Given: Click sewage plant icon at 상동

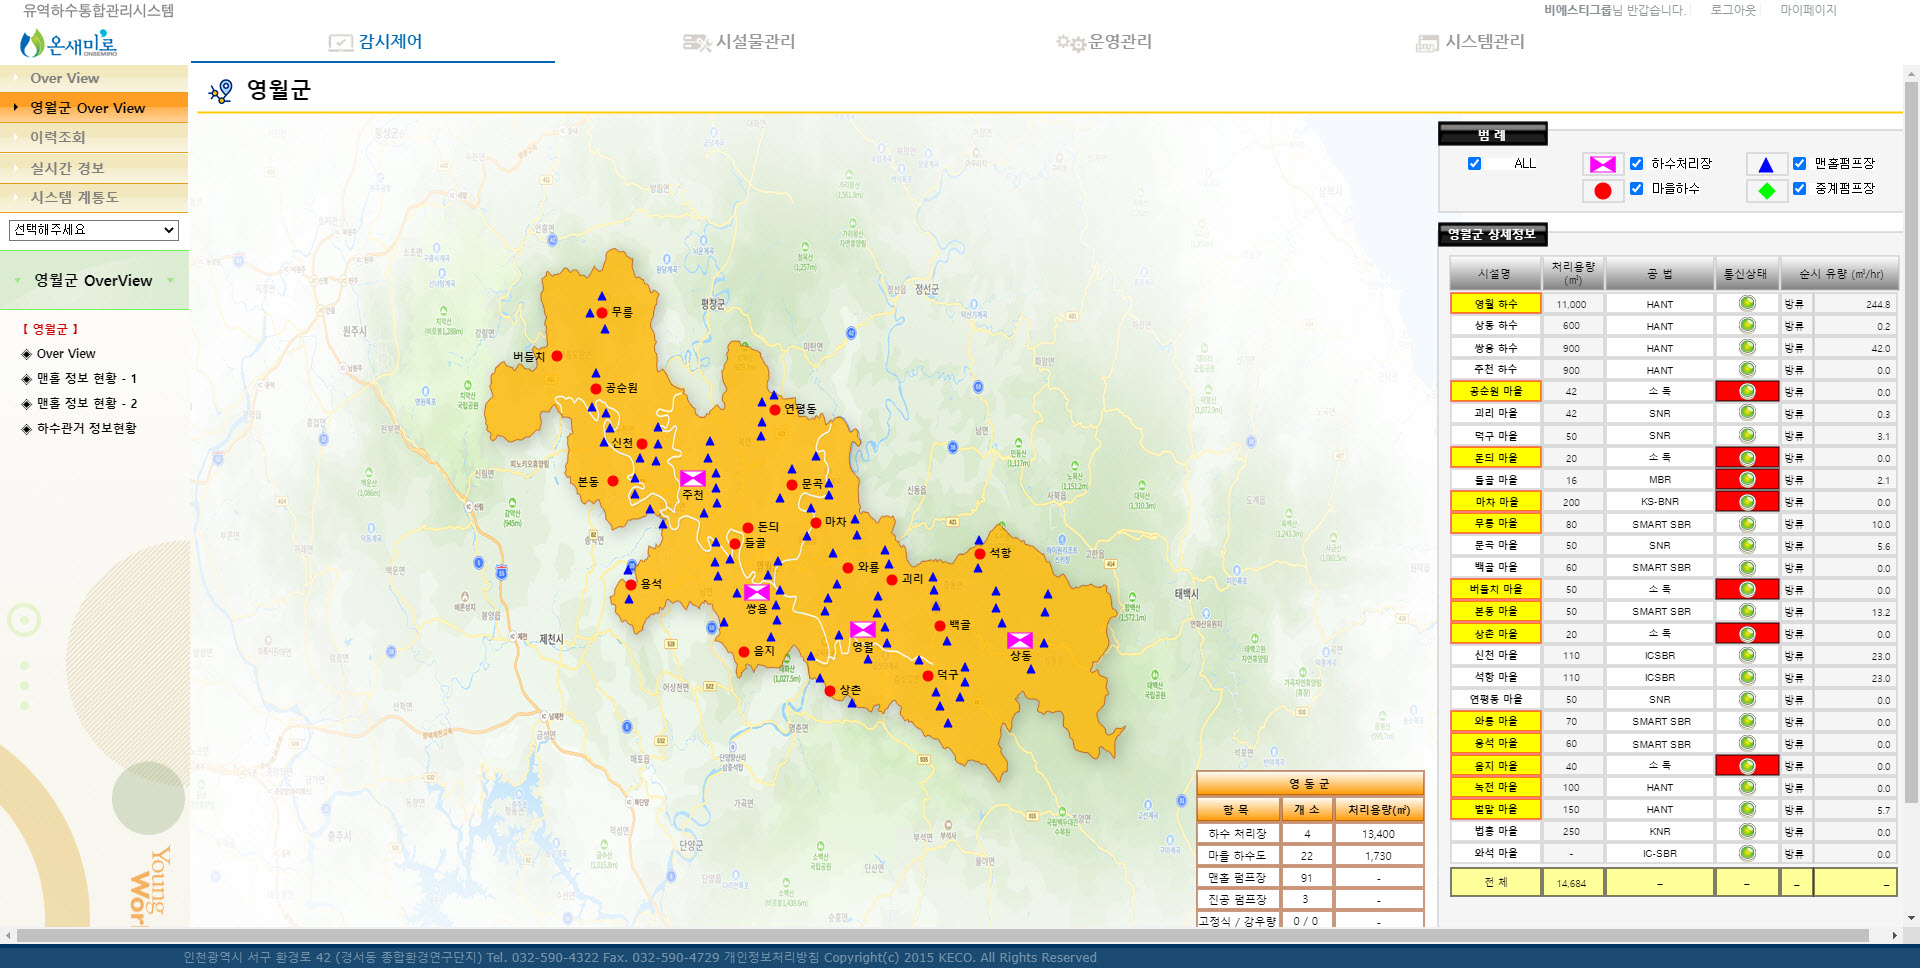Looking at the screenshot, I should click(x=1020, y=640).
